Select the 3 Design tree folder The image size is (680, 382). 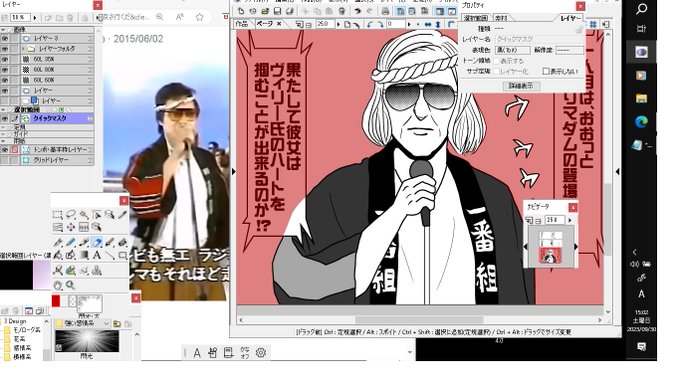(15, 321)
